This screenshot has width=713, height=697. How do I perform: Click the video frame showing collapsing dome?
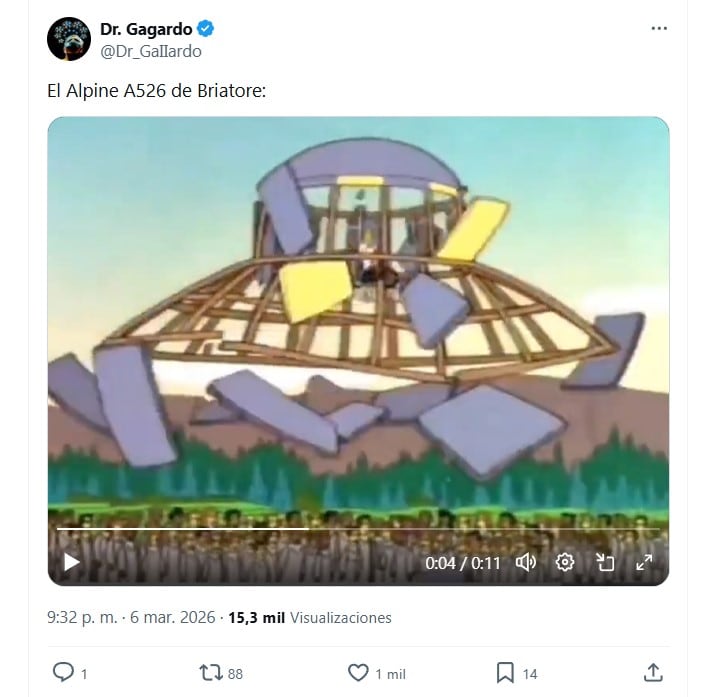tap(358, 318)
